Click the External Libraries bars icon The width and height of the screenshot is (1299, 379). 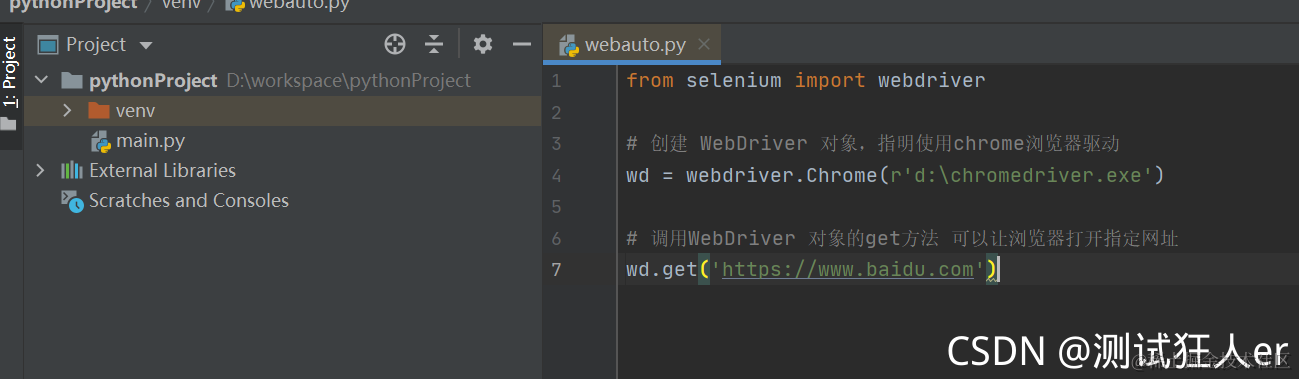tap(72, 170)
